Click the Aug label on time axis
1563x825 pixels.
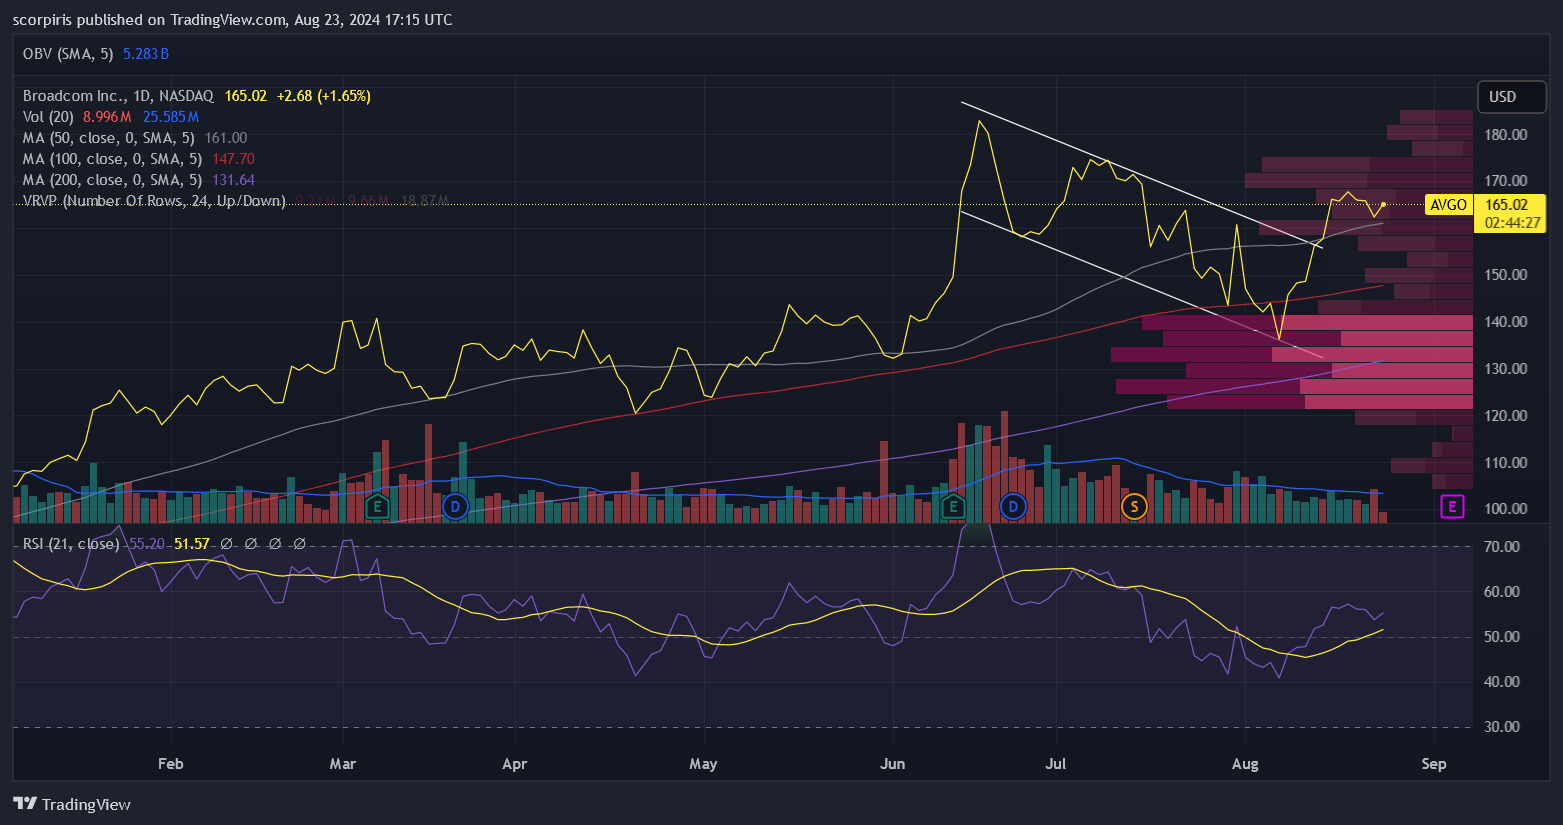[x=1245, y=763]
